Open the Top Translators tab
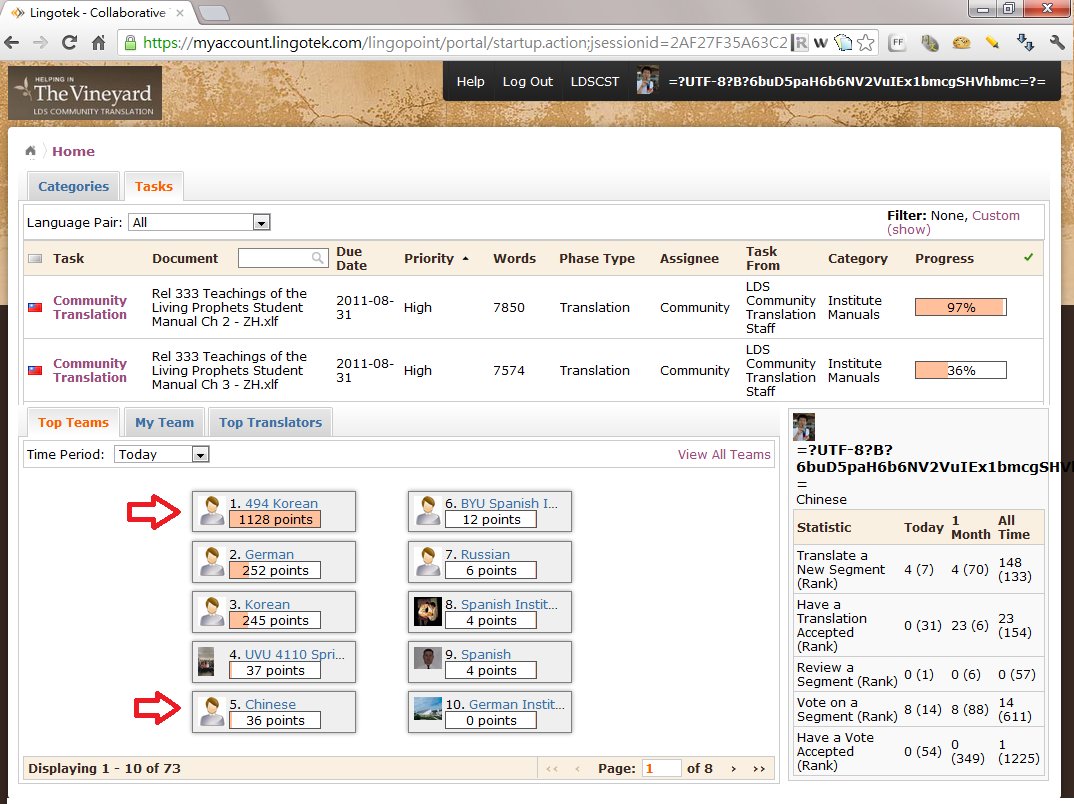Screen dimensions: 1074x804 pos(271,423)
